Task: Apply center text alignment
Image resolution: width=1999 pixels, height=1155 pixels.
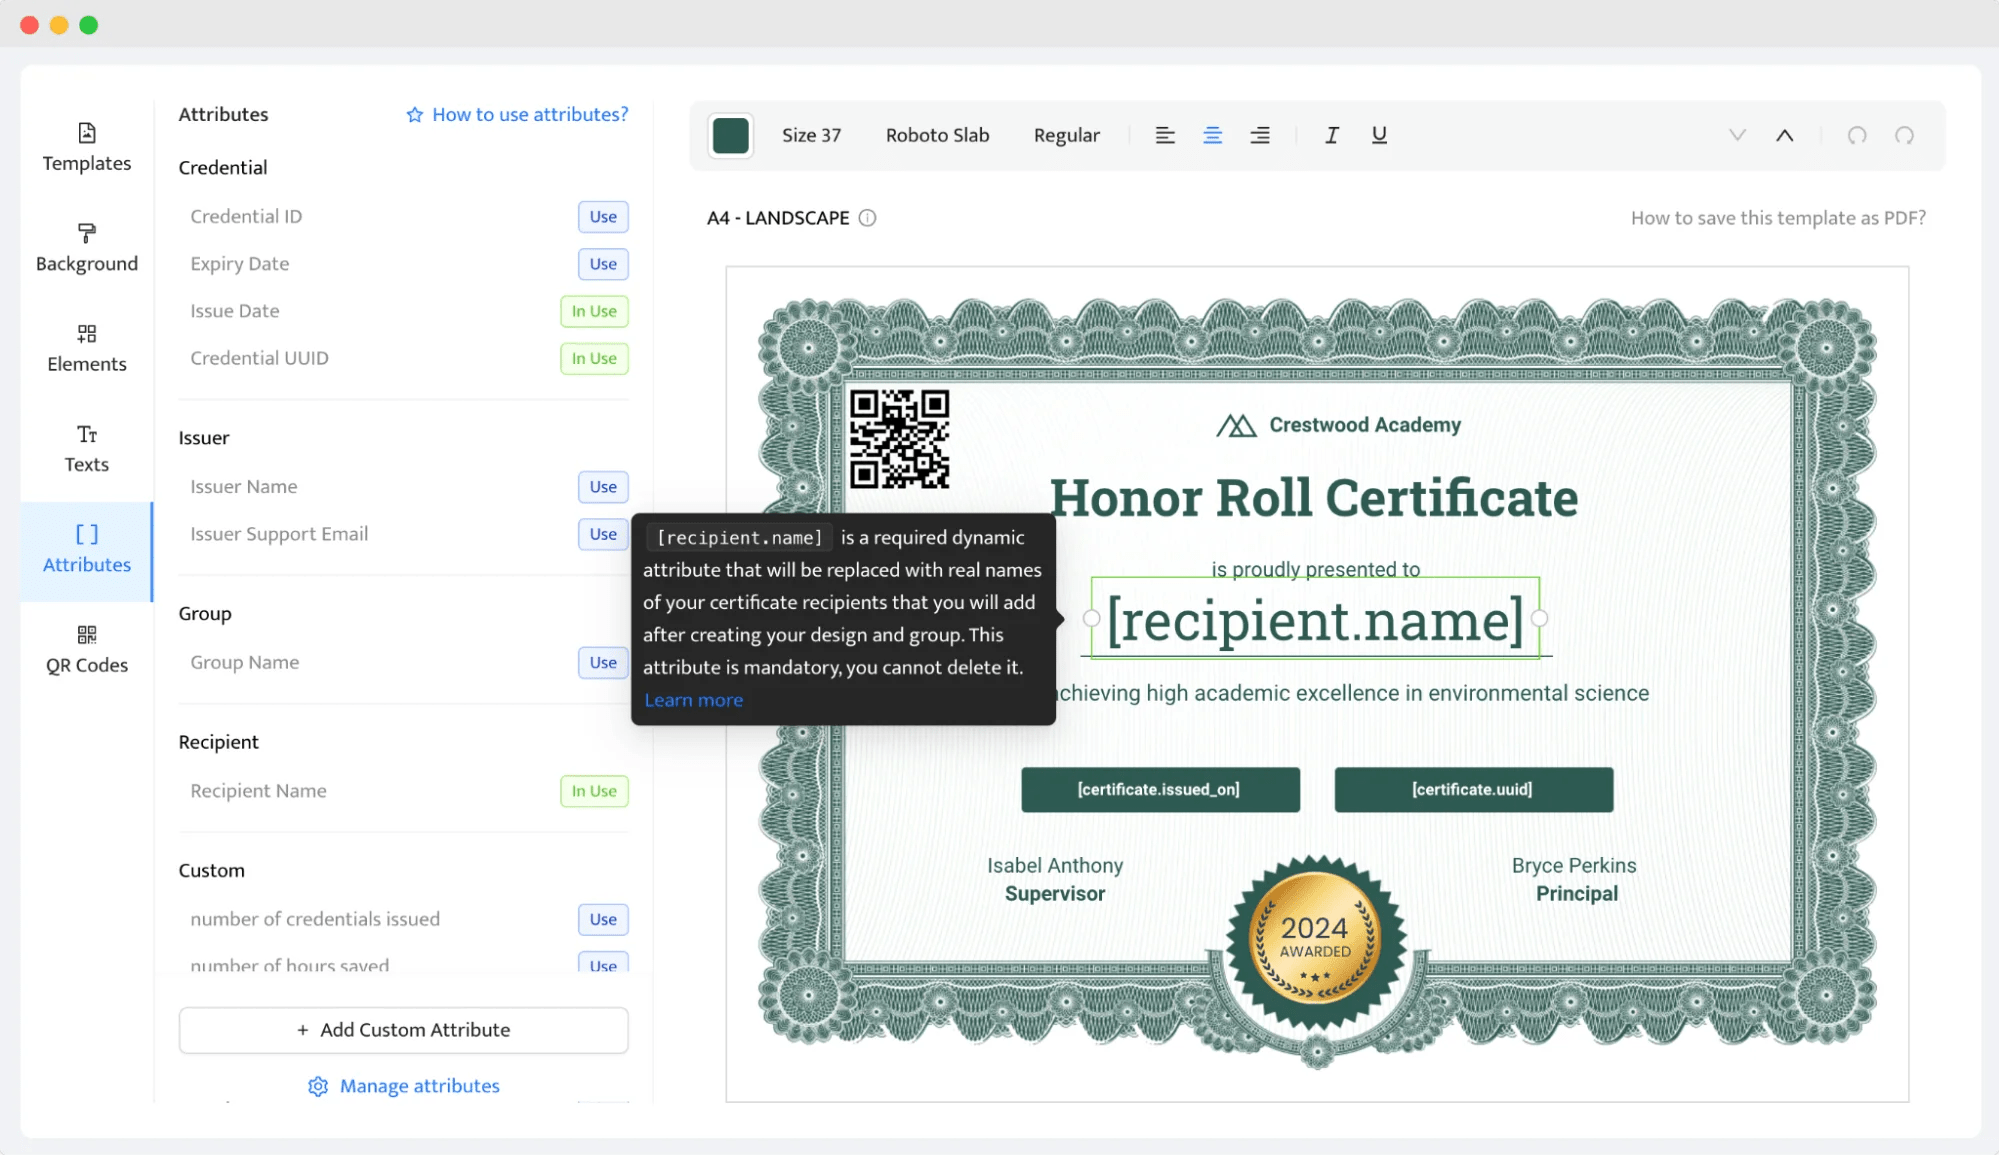Action: coord(1212,135)
